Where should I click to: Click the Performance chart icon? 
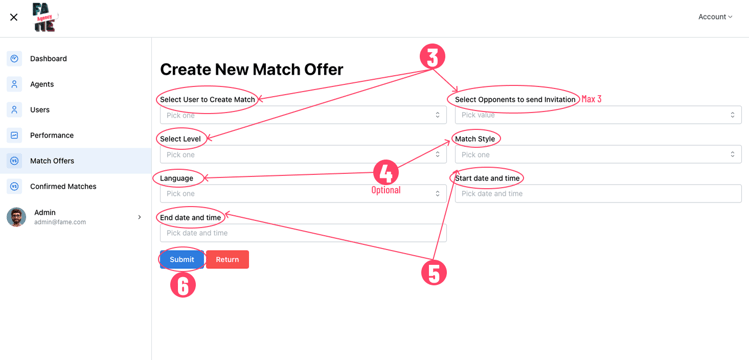(x=14, y=135)
